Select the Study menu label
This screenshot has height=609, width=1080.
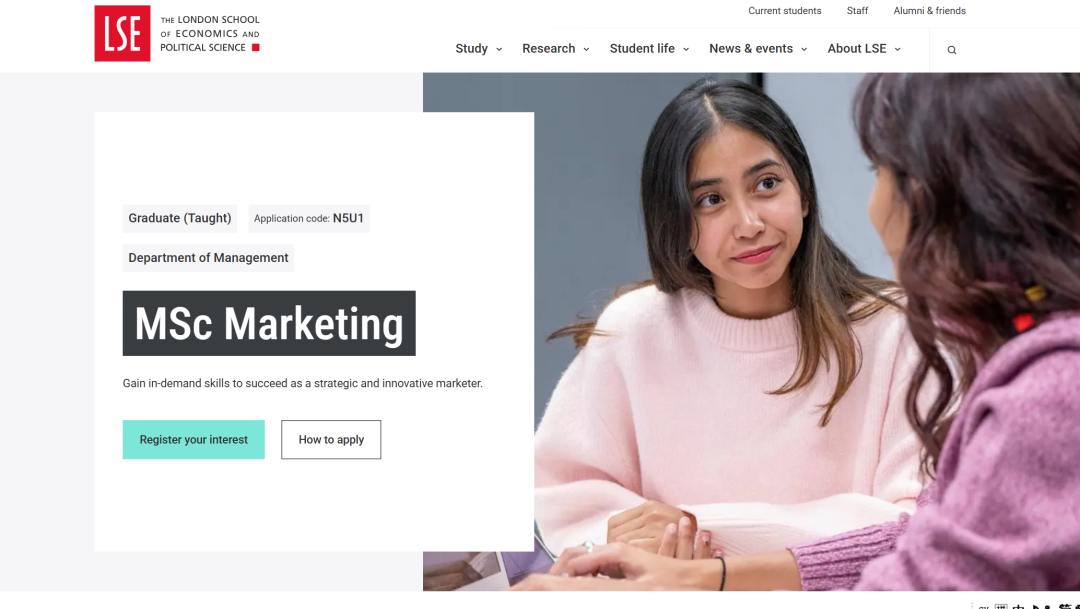click(x=471, y=48)
